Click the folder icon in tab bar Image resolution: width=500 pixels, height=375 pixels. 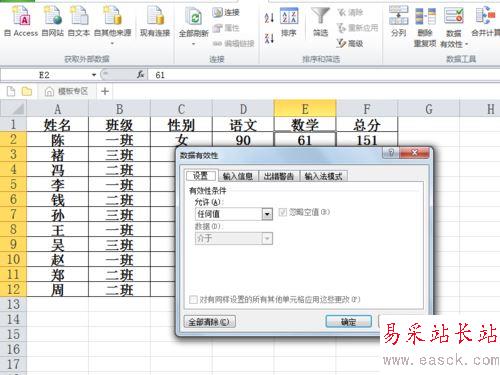coord(27,91)
